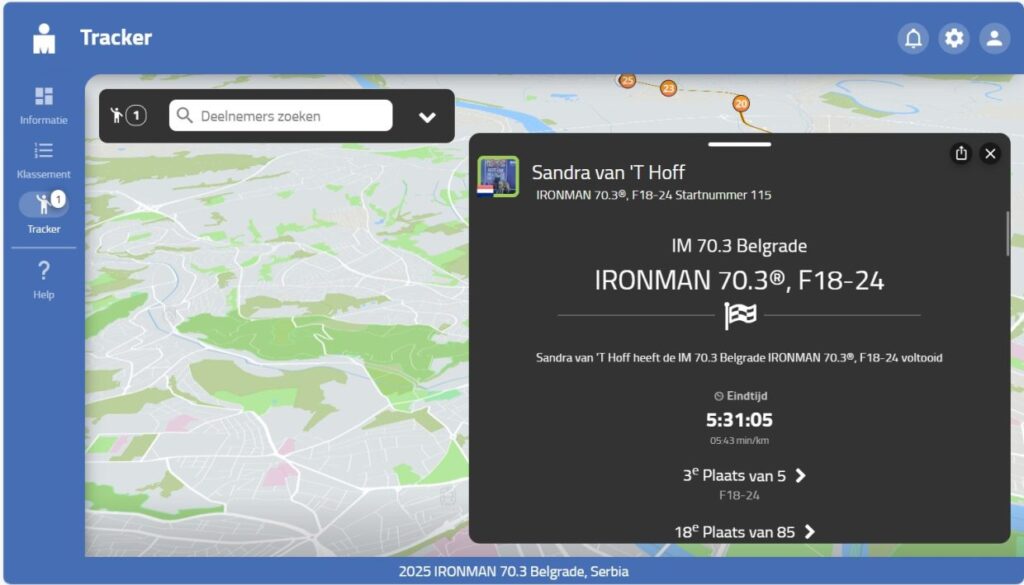The width and height of the screenshot is (1024, 585).
Task: Click the share icon in athlete panel
Action: (x=961, y=153)
